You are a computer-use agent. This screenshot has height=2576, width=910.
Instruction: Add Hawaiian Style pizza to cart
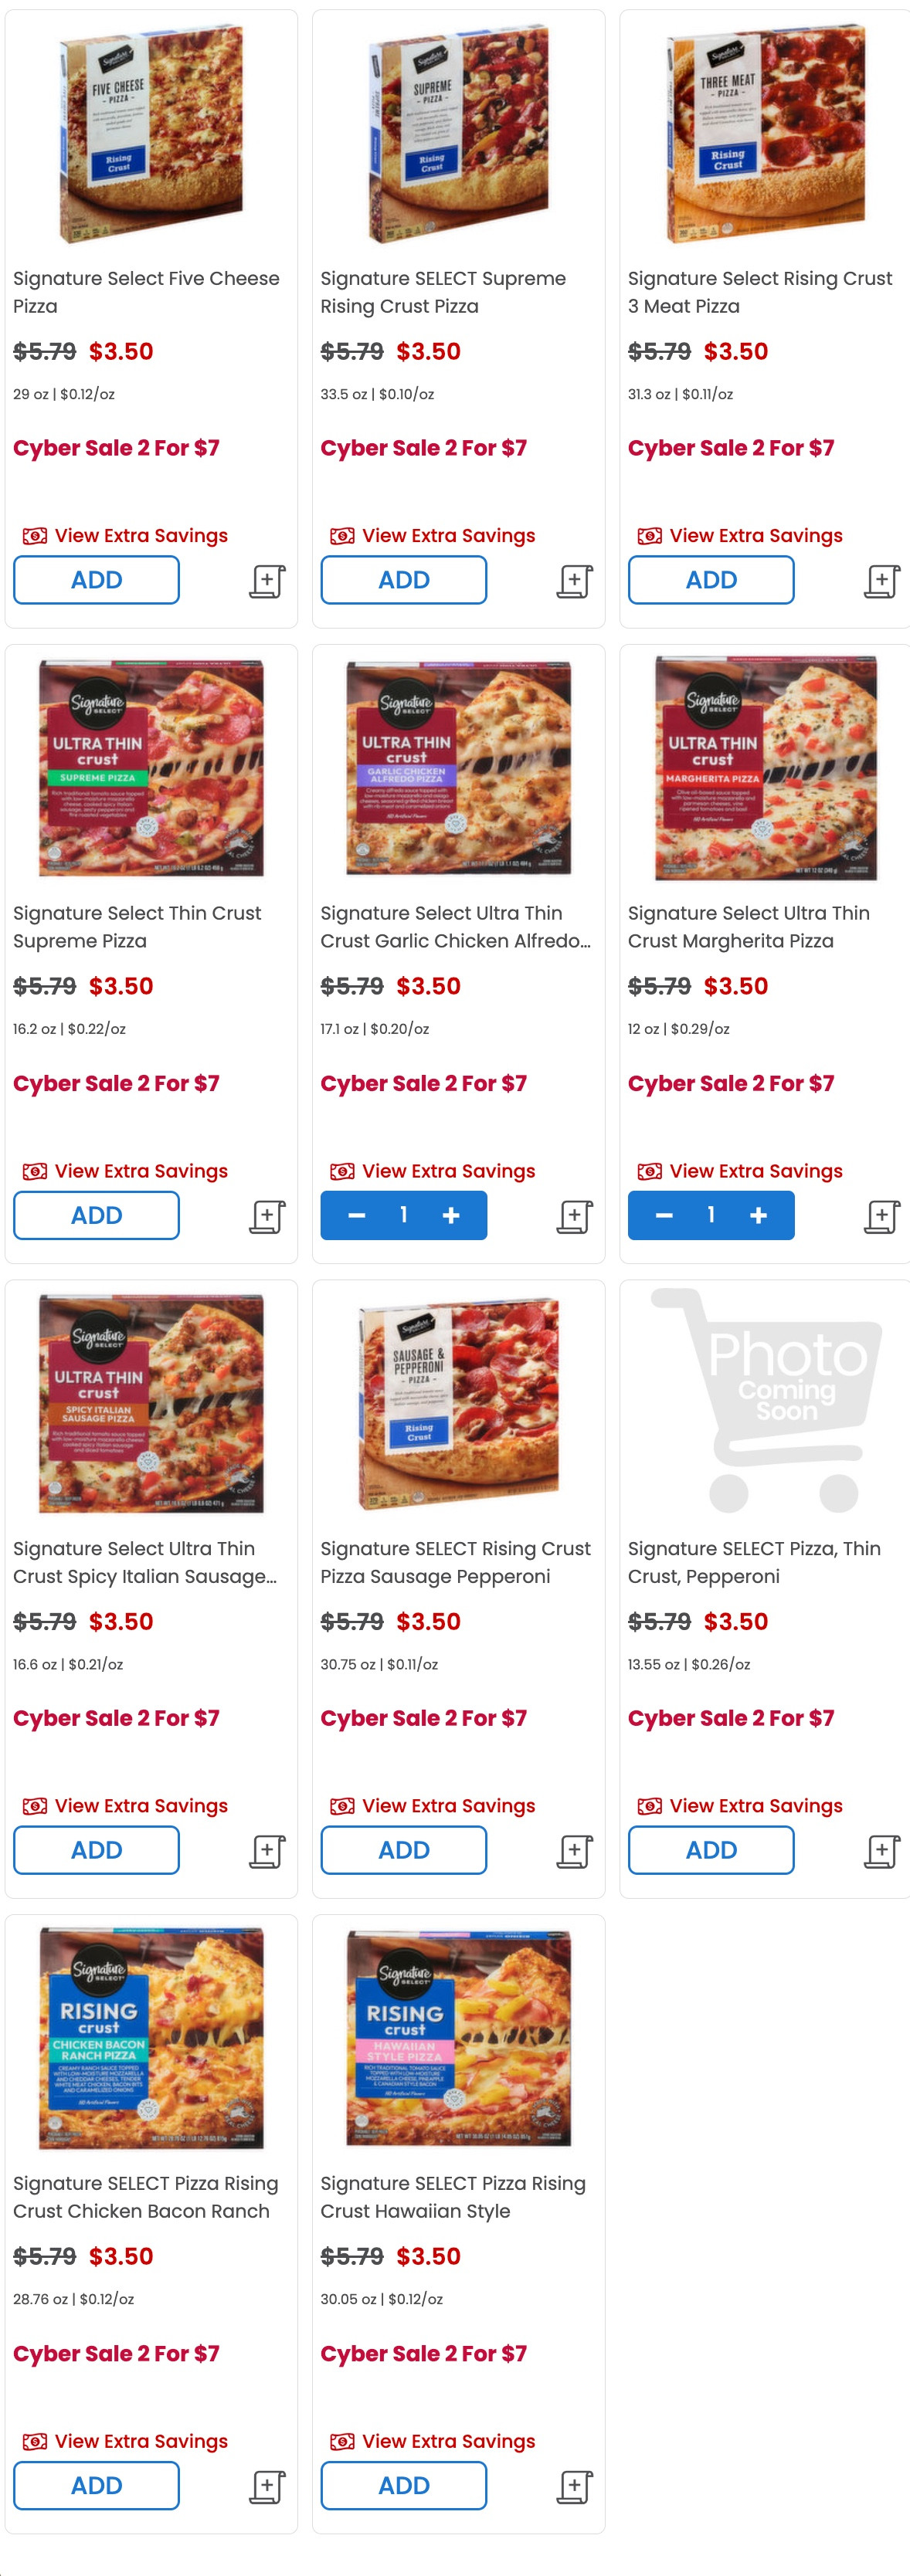click(x=404, y=2485)
